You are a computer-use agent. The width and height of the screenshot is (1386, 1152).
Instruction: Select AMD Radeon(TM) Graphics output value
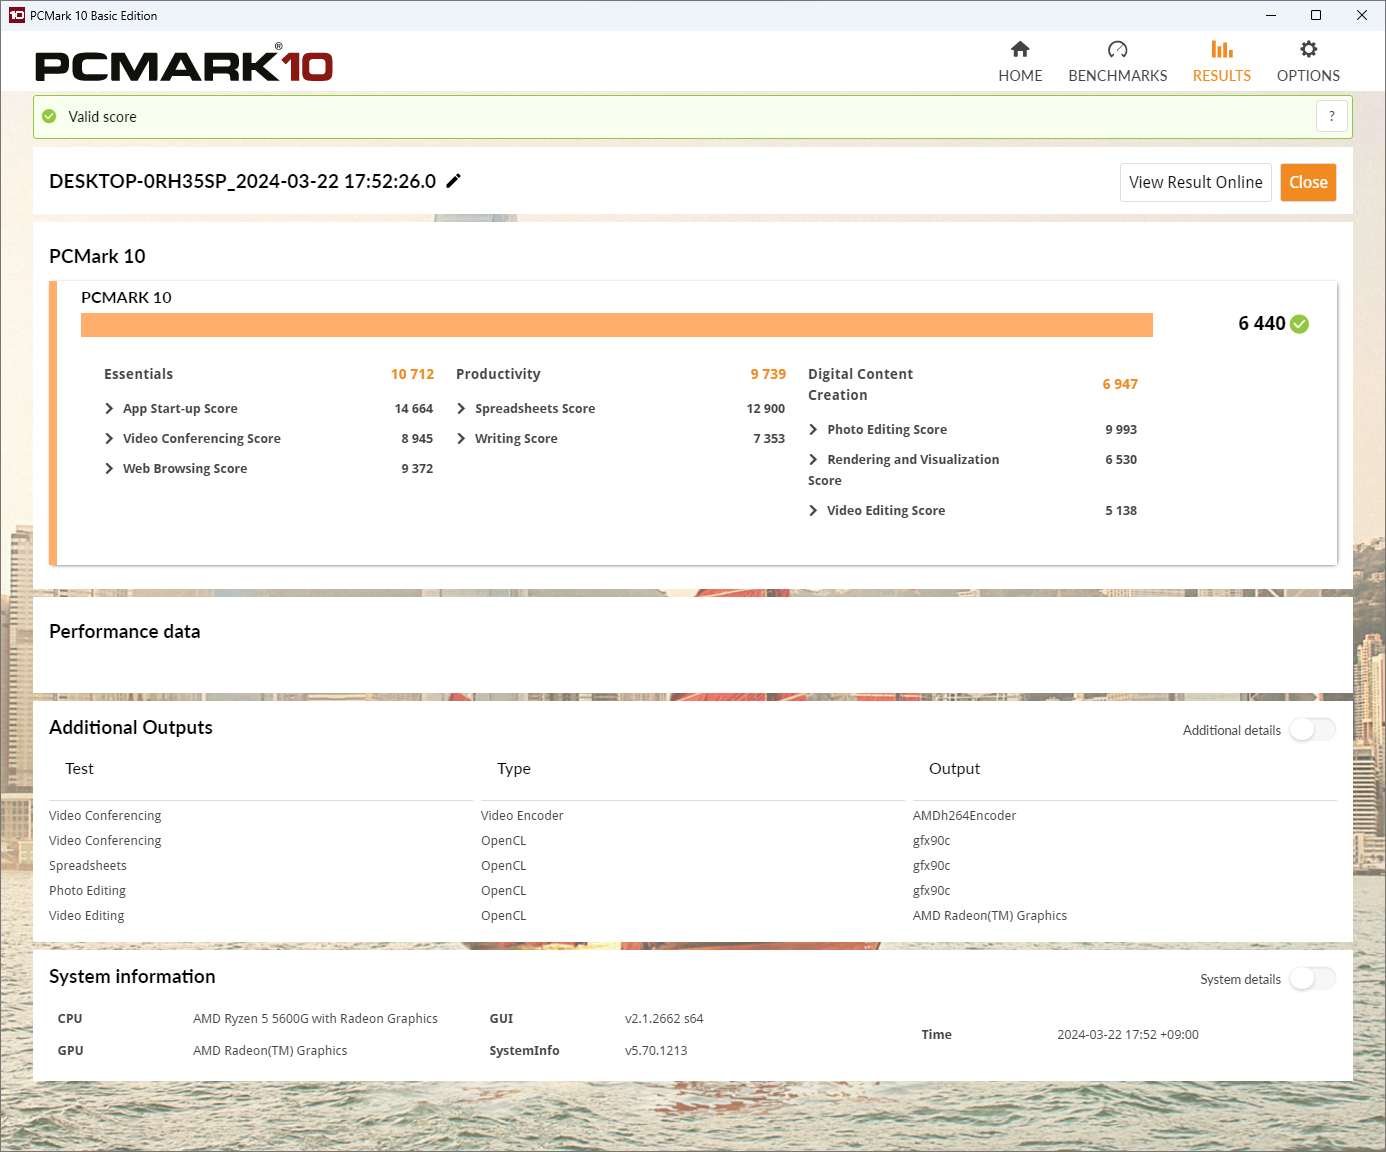tap(989, 915)
